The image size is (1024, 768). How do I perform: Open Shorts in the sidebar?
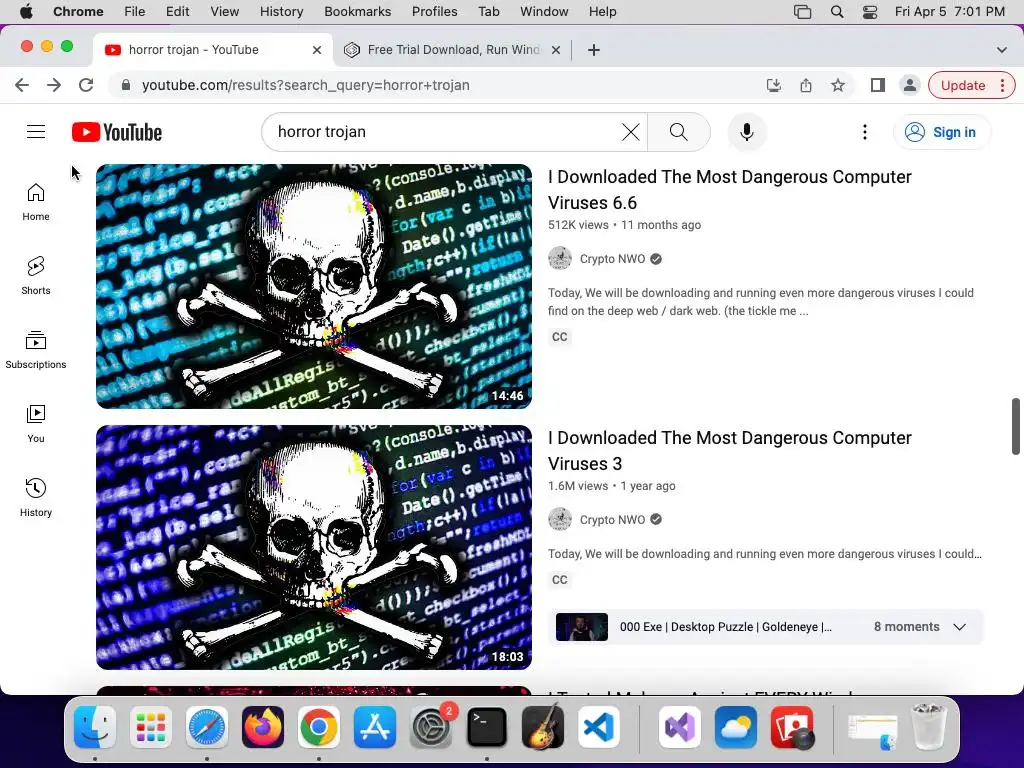click(36, 276)
